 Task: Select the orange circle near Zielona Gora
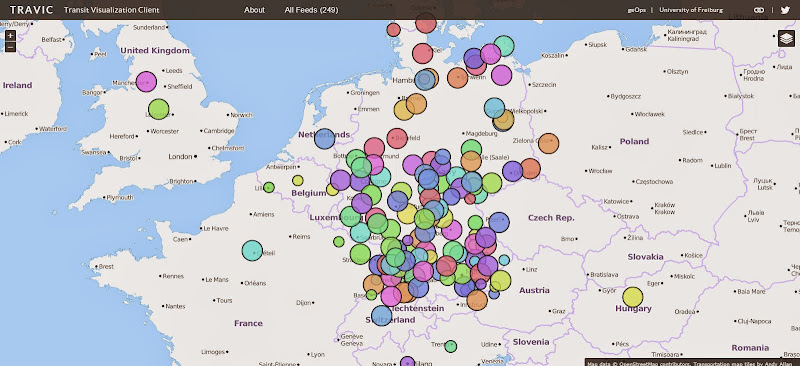coord(548,143)
